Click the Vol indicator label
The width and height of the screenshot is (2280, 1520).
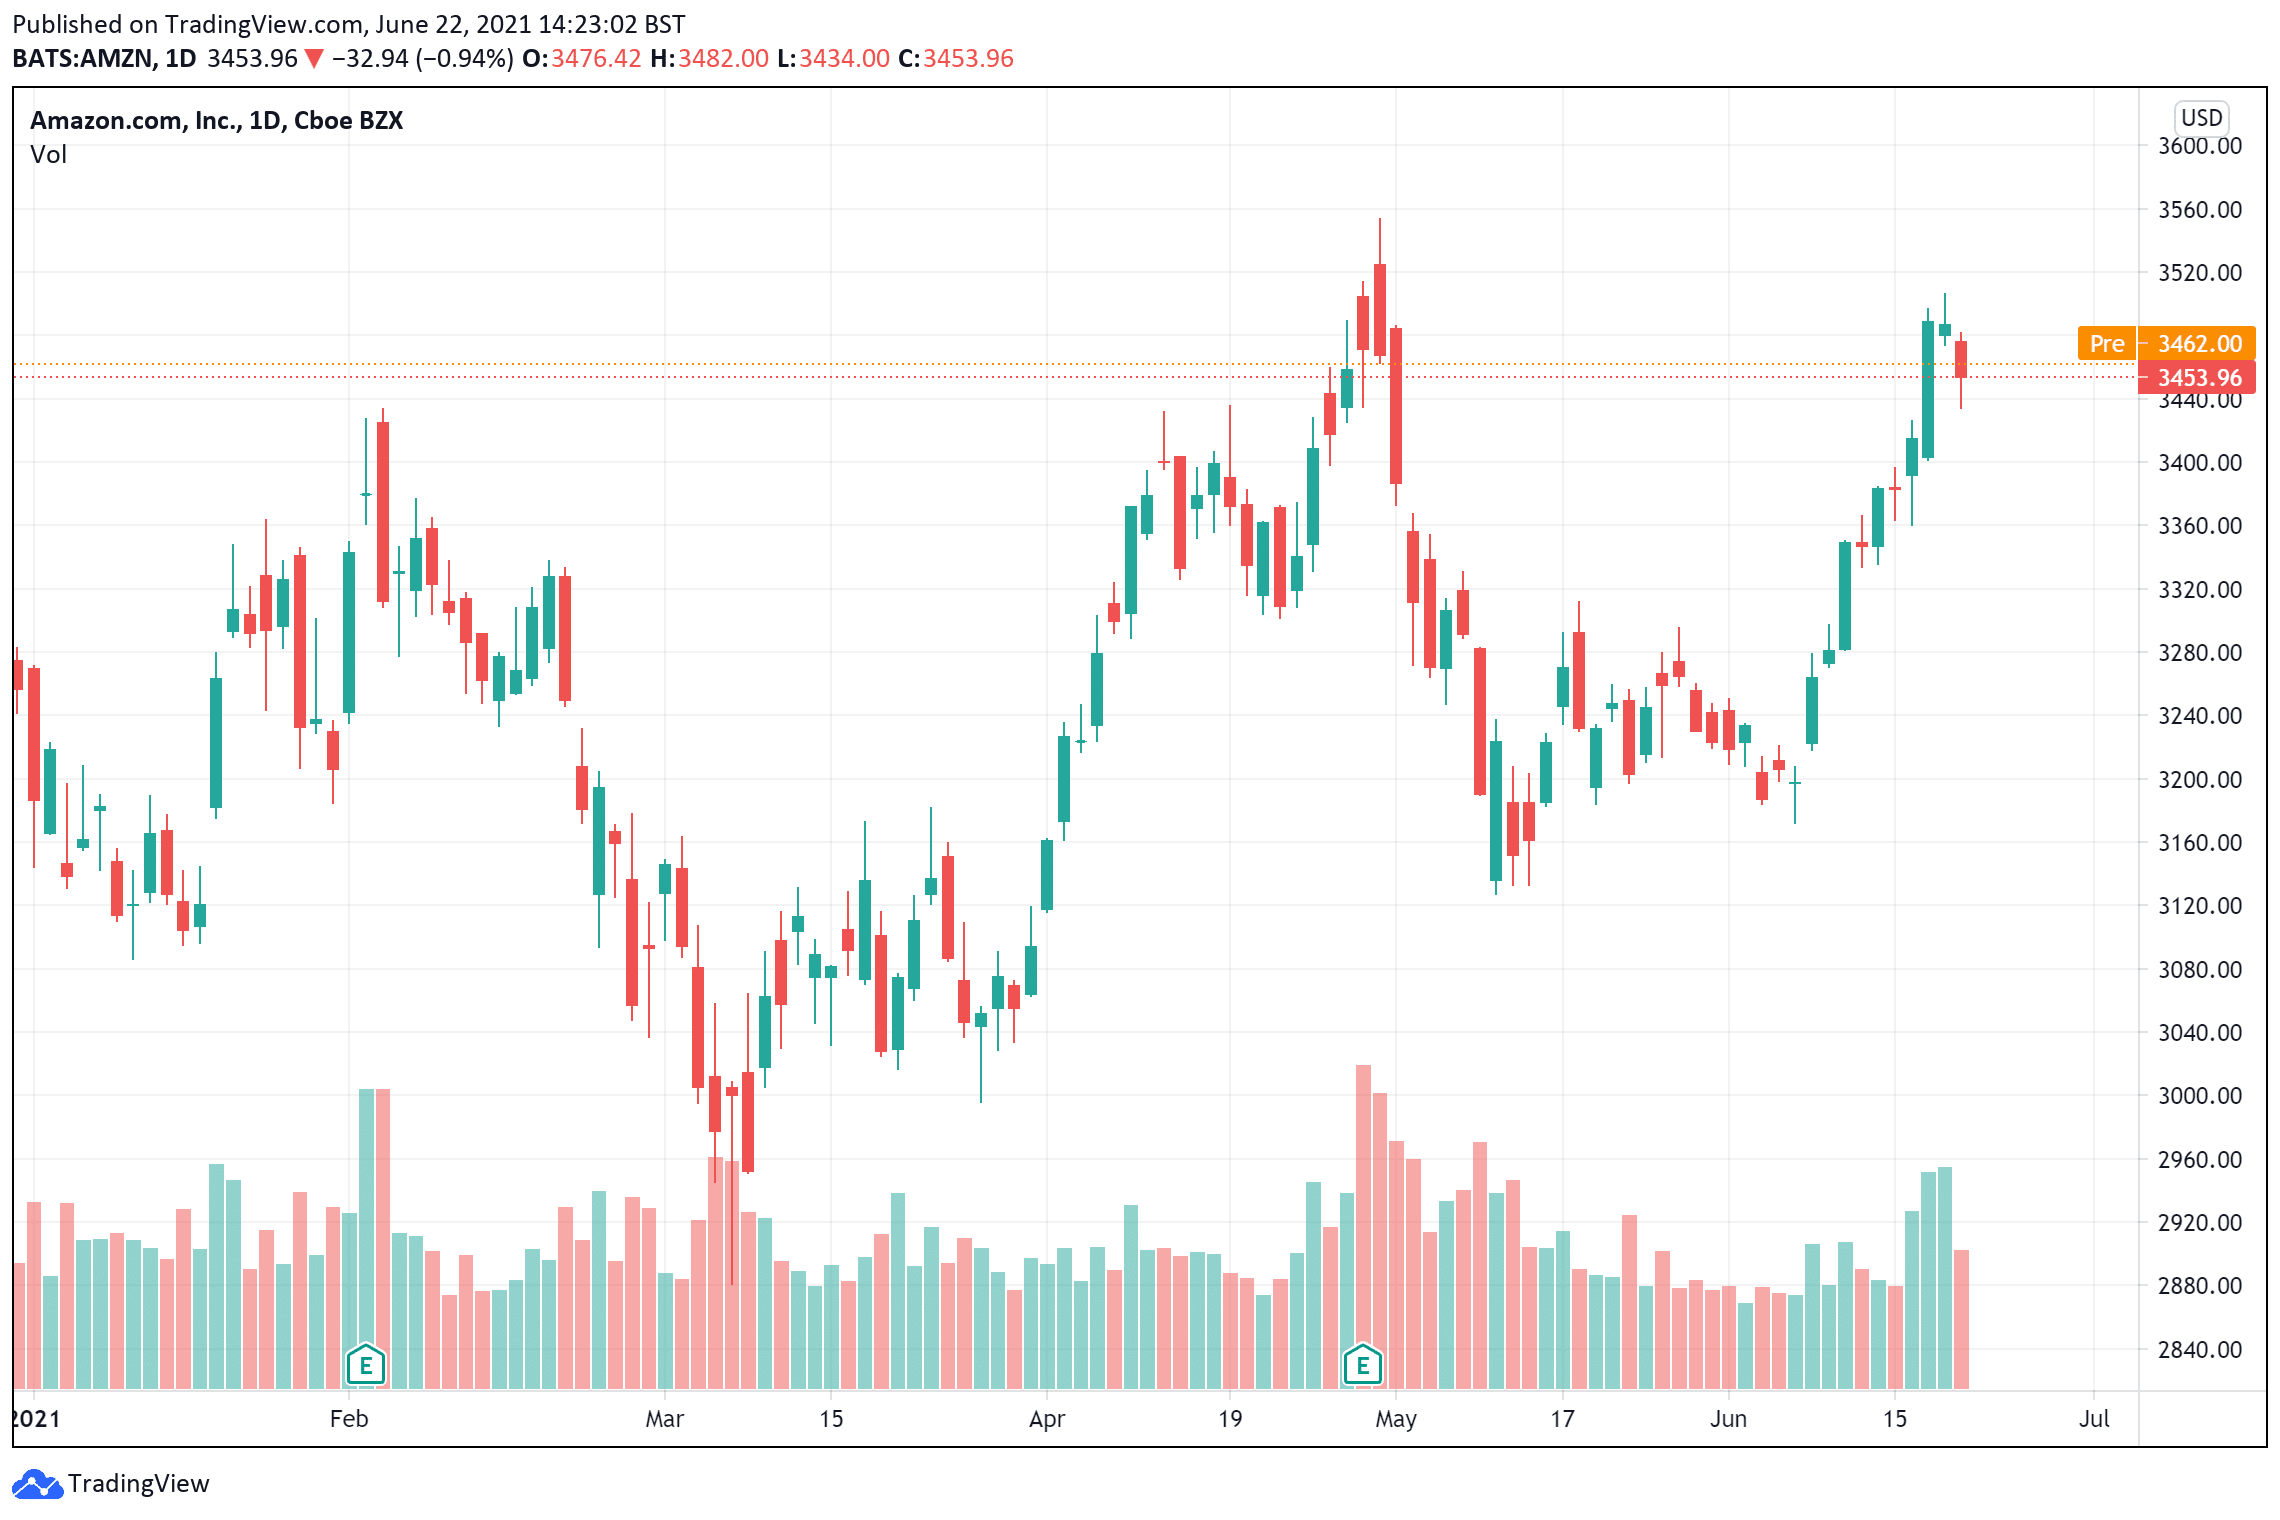pyautogui.click(x=48, y=155)
